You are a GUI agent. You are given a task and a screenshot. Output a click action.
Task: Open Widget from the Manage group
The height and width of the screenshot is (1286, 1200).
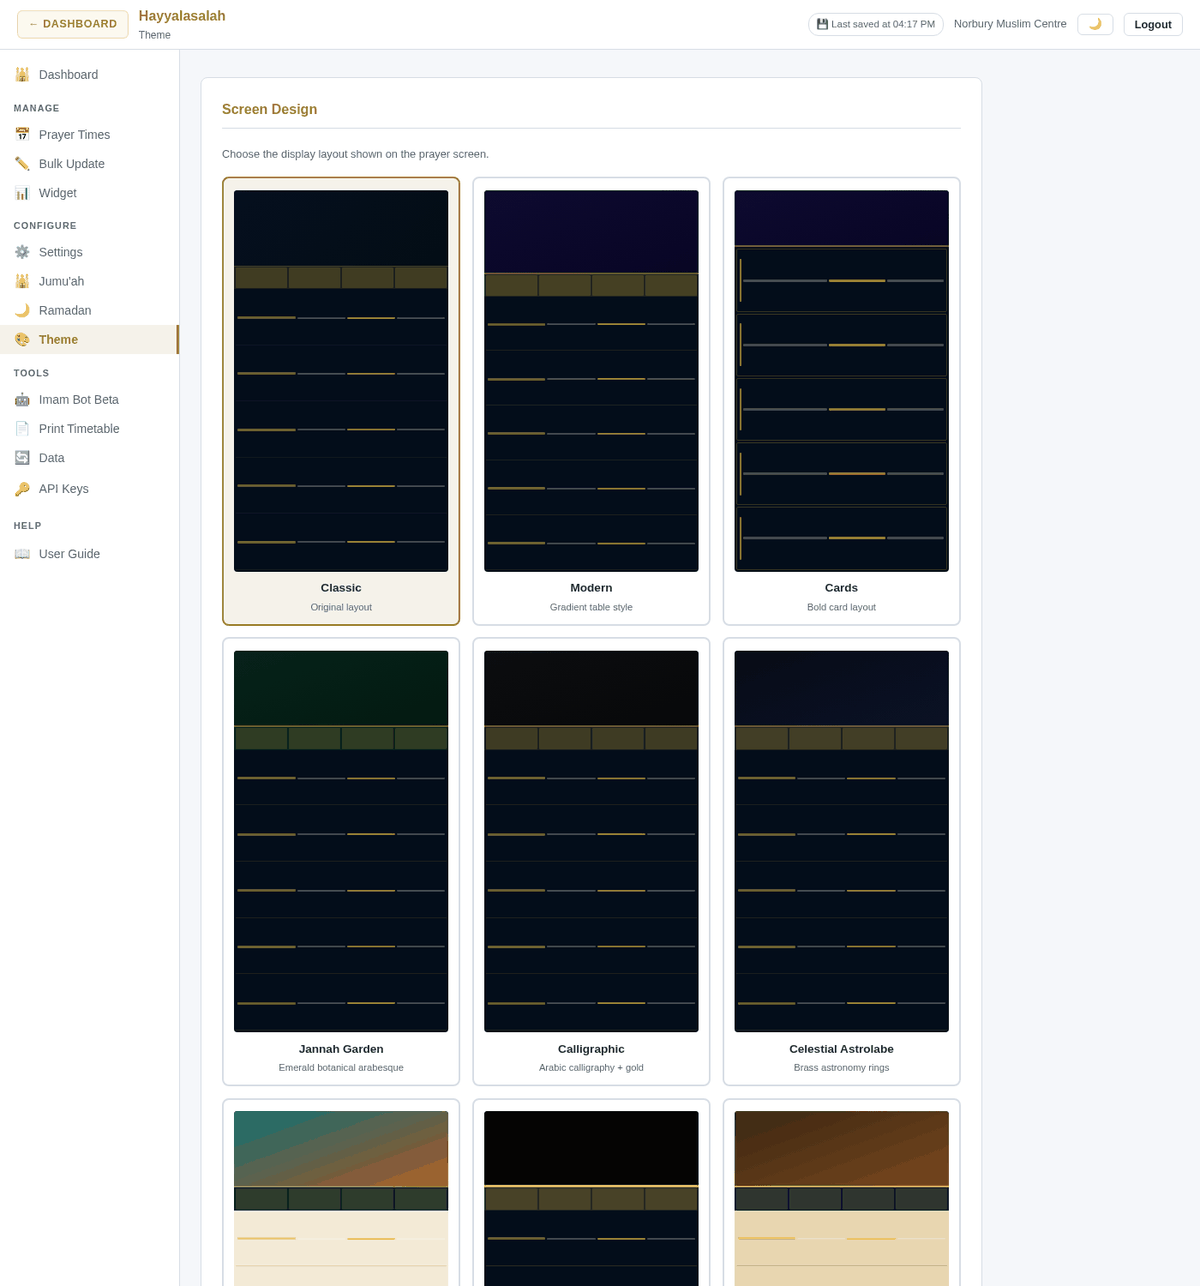(89, 192)
